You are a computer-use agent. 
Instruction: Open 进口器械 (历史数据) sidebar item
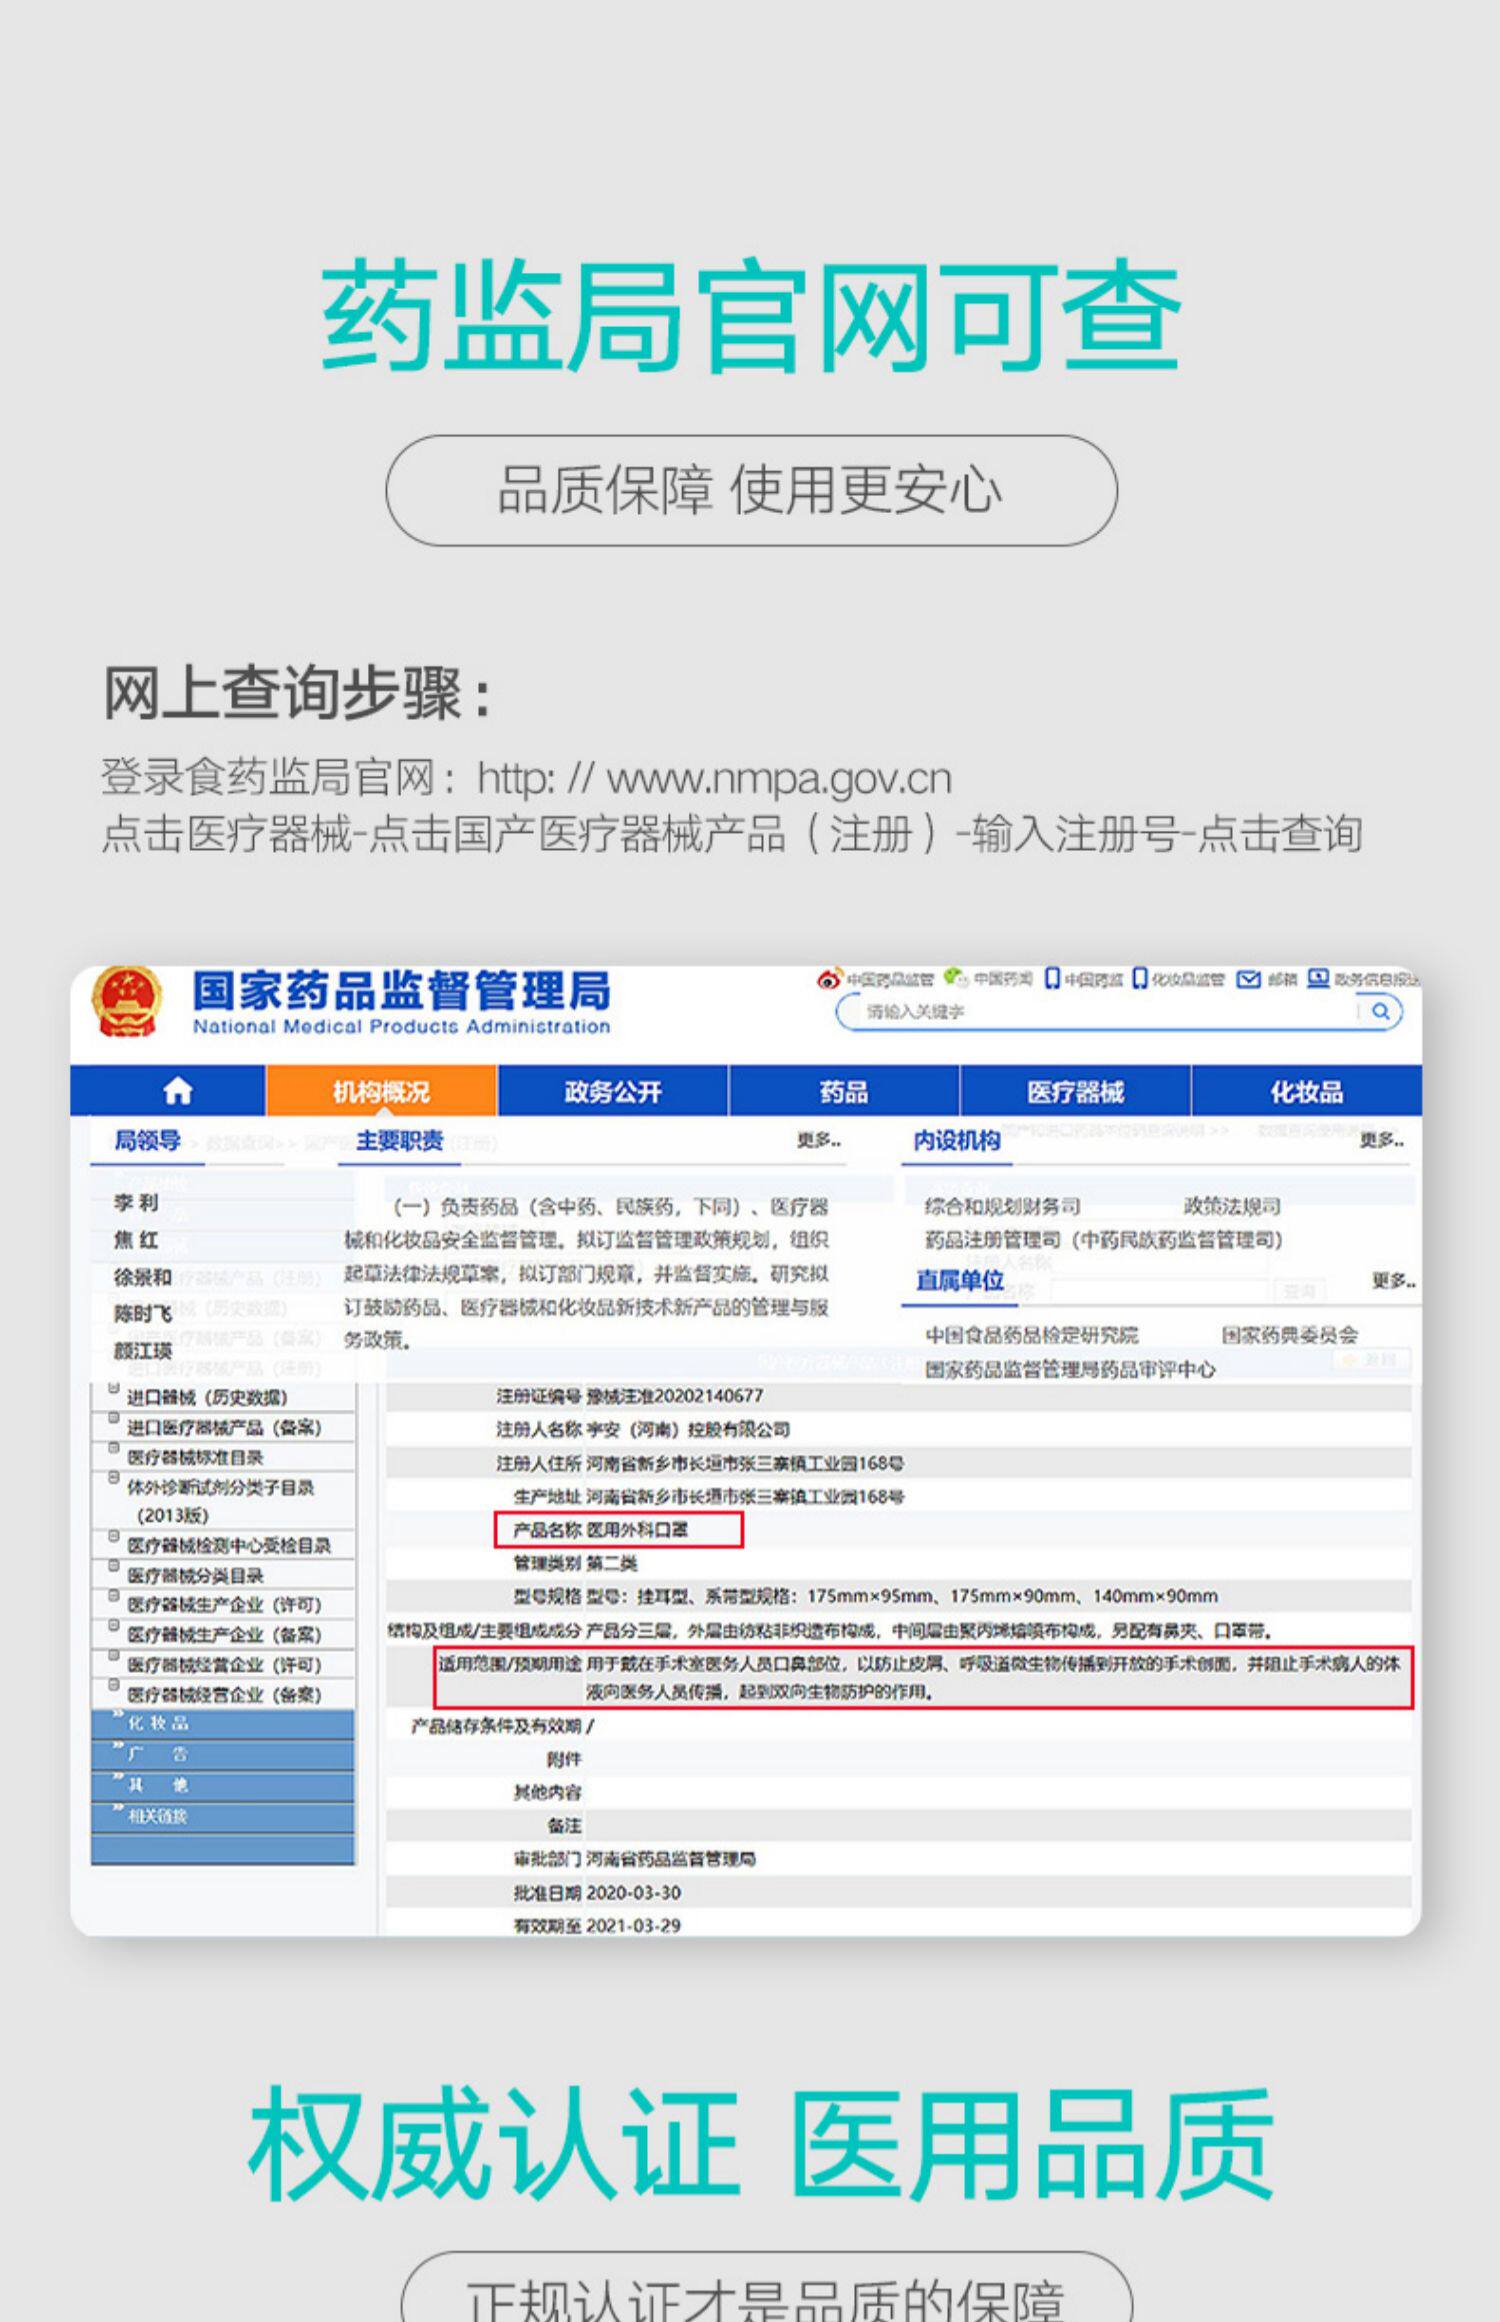207,1397
